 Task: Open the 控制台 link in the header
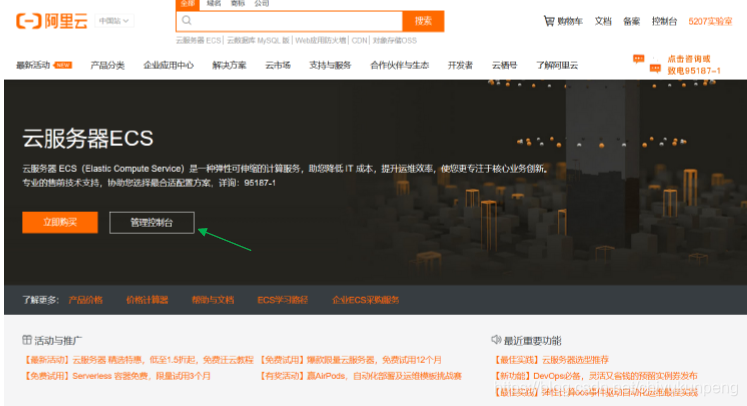coord(665,21)
